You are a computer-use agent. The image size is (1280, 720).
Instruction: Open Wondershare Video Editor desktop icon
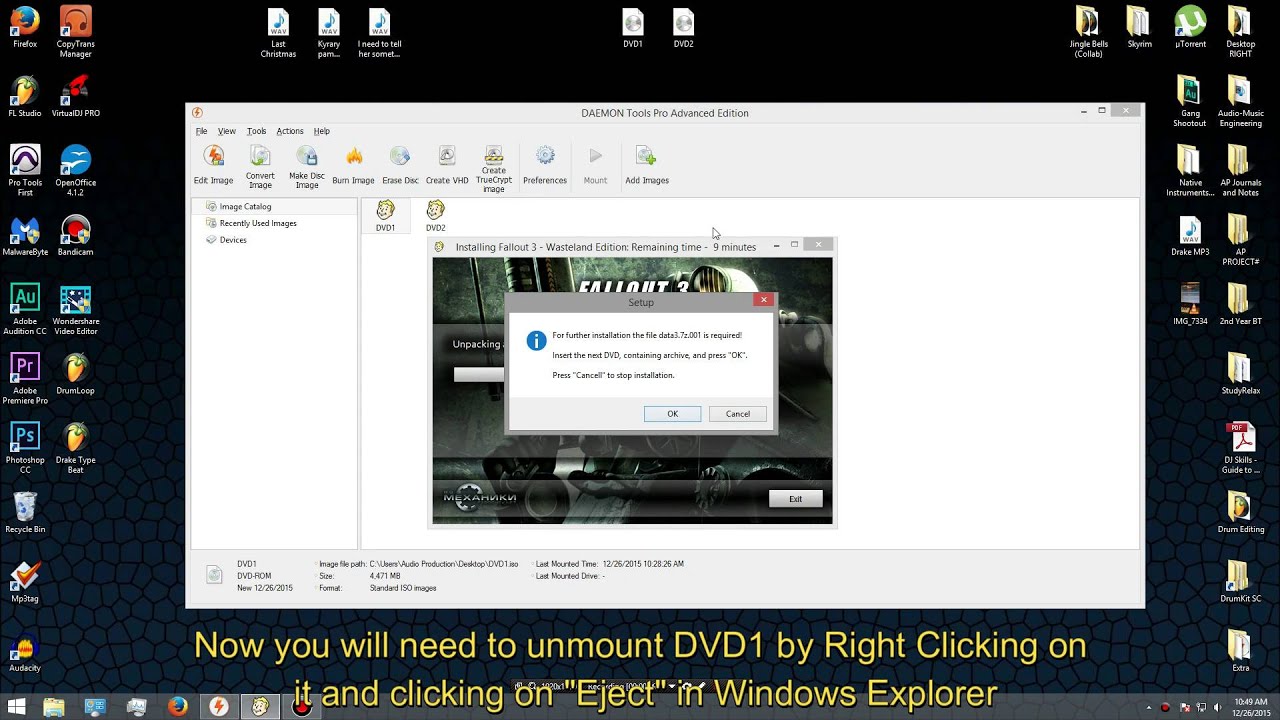click(x=75, y=309)
